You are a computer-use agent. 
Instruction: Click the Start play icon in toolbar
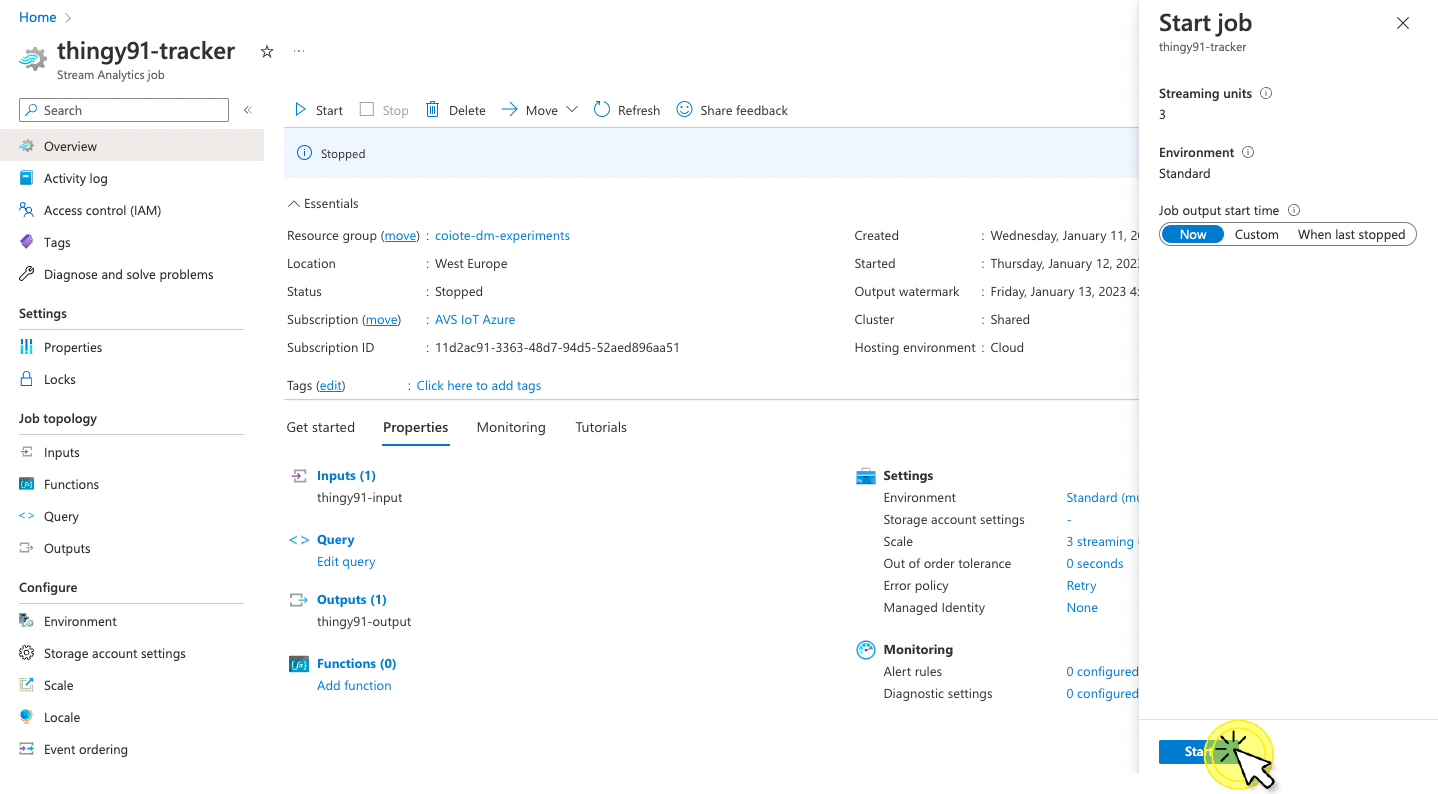pos(300,110)
